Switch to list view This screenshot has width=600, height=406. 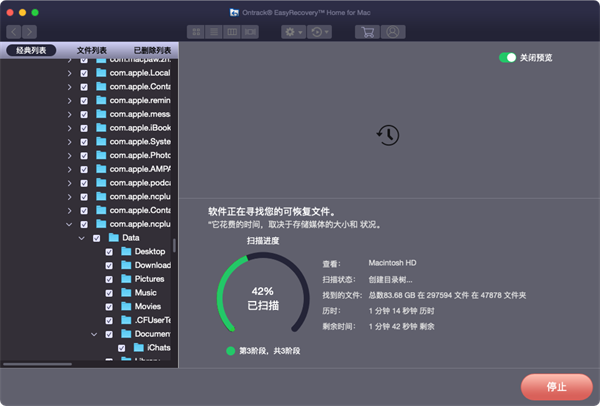point(214,32)
